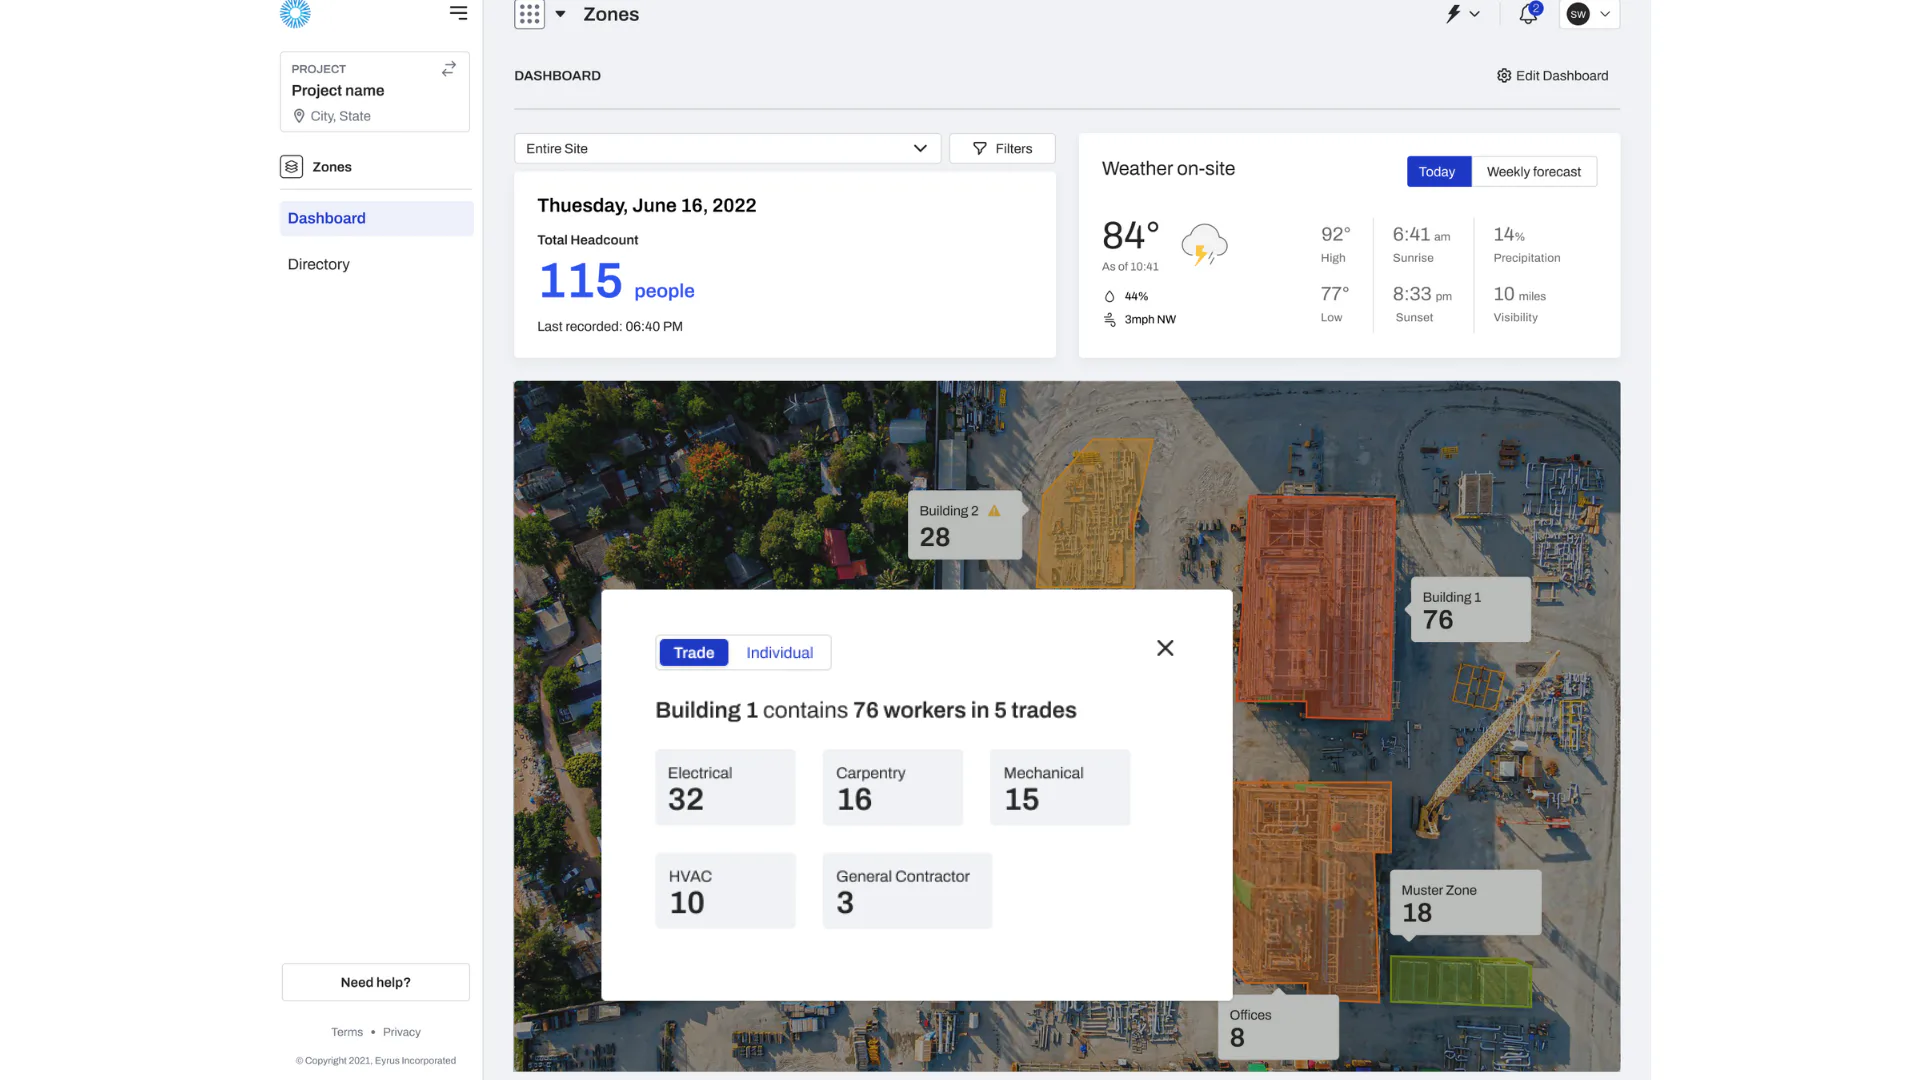Click Edit Dashboard gear link
Viewport: 1920px width, 1080px height.
pyautogui.click(x=1552, y=76)
